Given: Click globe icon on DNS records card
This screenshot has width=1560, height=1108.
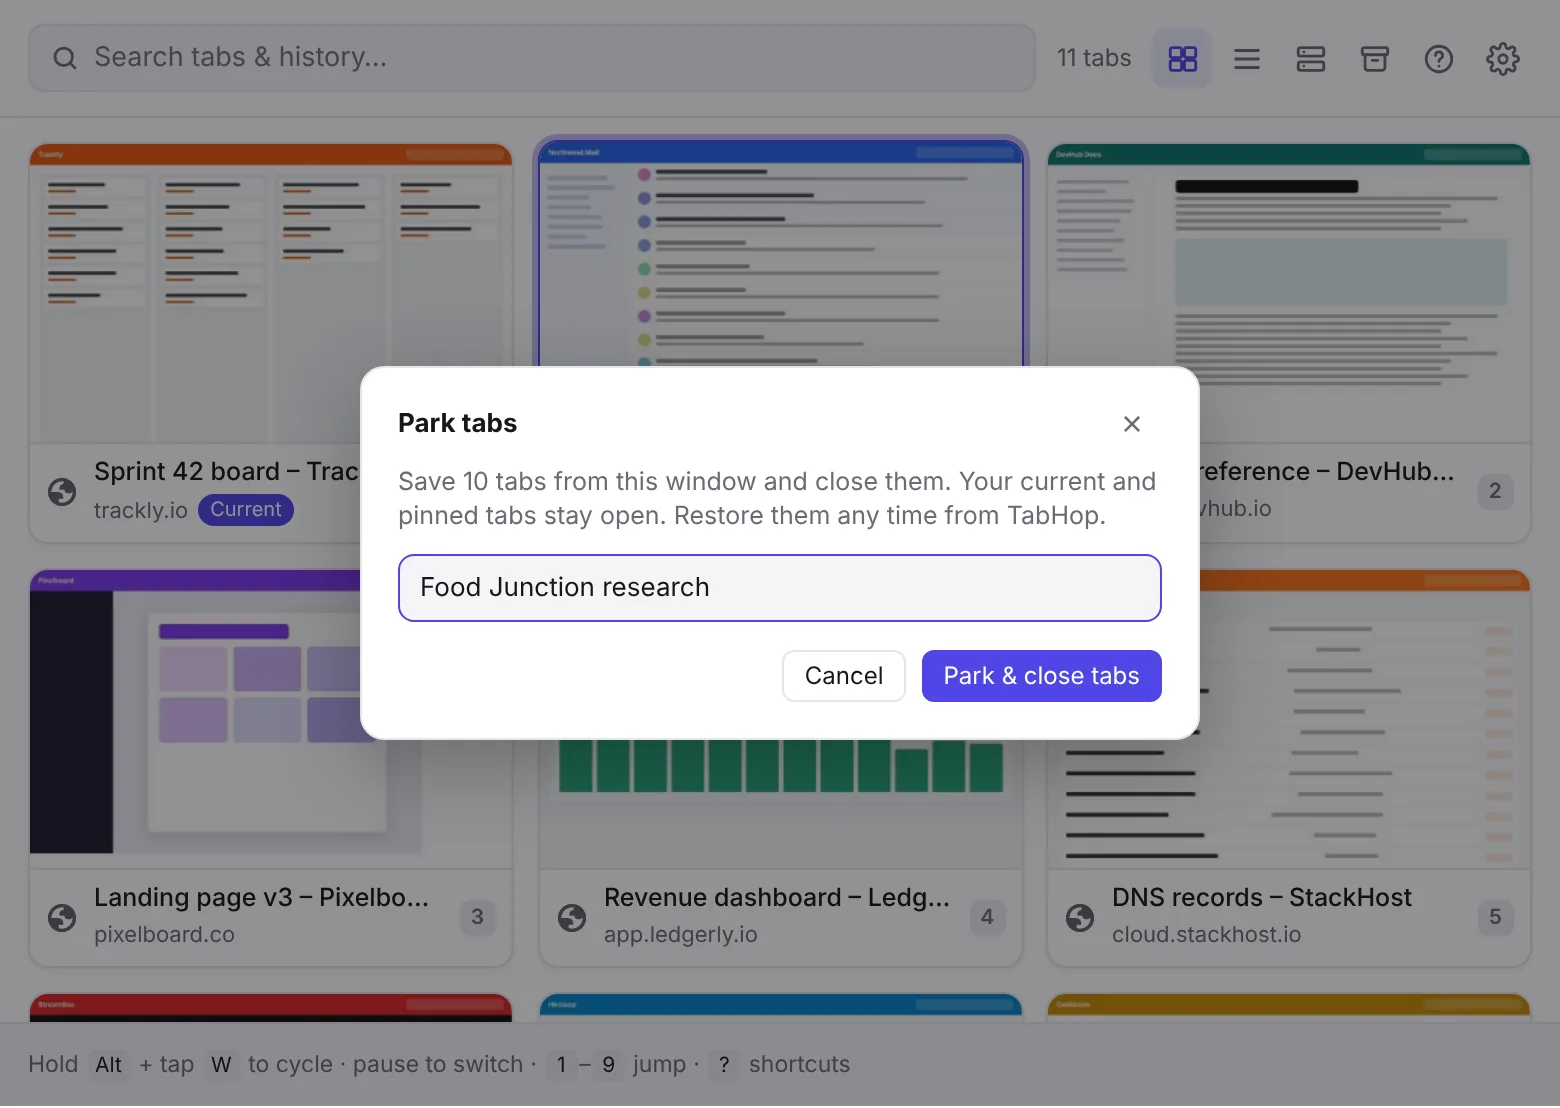Looking at the screenshot, I should 1080,917.
